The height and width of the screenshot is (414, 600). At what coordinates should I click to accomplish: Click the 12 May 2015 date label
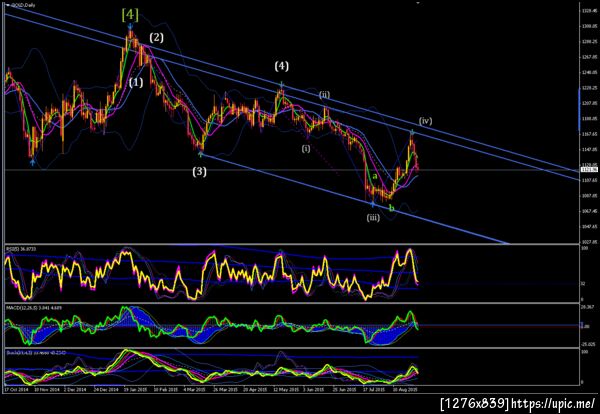(x=284, y=390)
